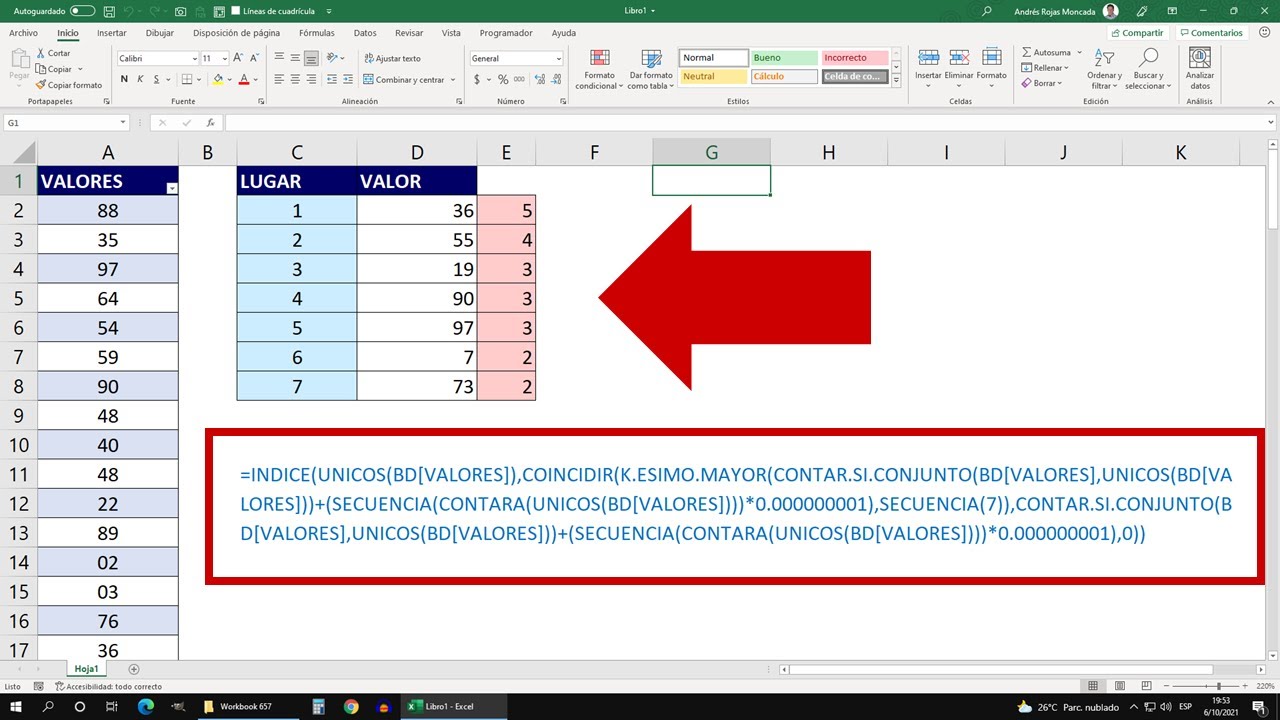Use the Copiar formato brush
The image size is (1280, 720).
tap(69, 85)
